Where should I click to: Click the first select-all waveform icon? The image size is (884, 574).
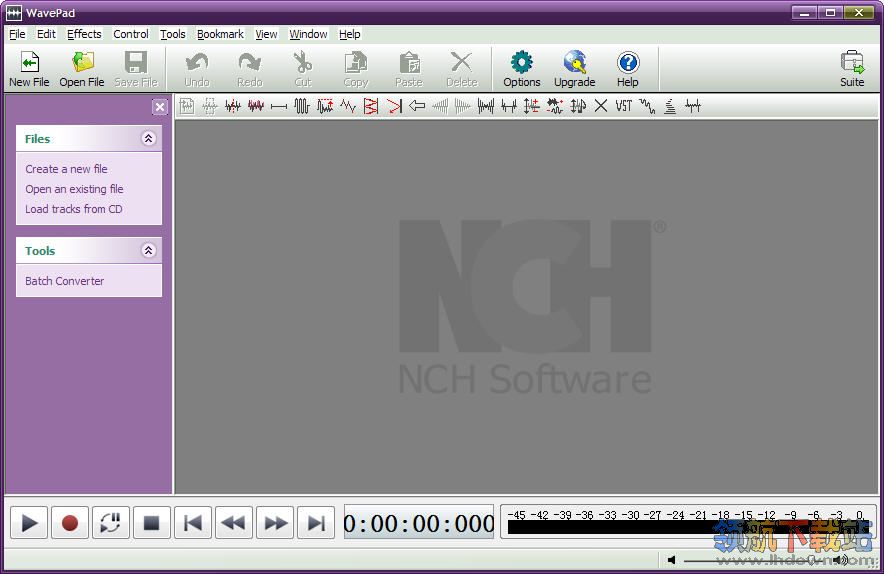tap(187, 106)
